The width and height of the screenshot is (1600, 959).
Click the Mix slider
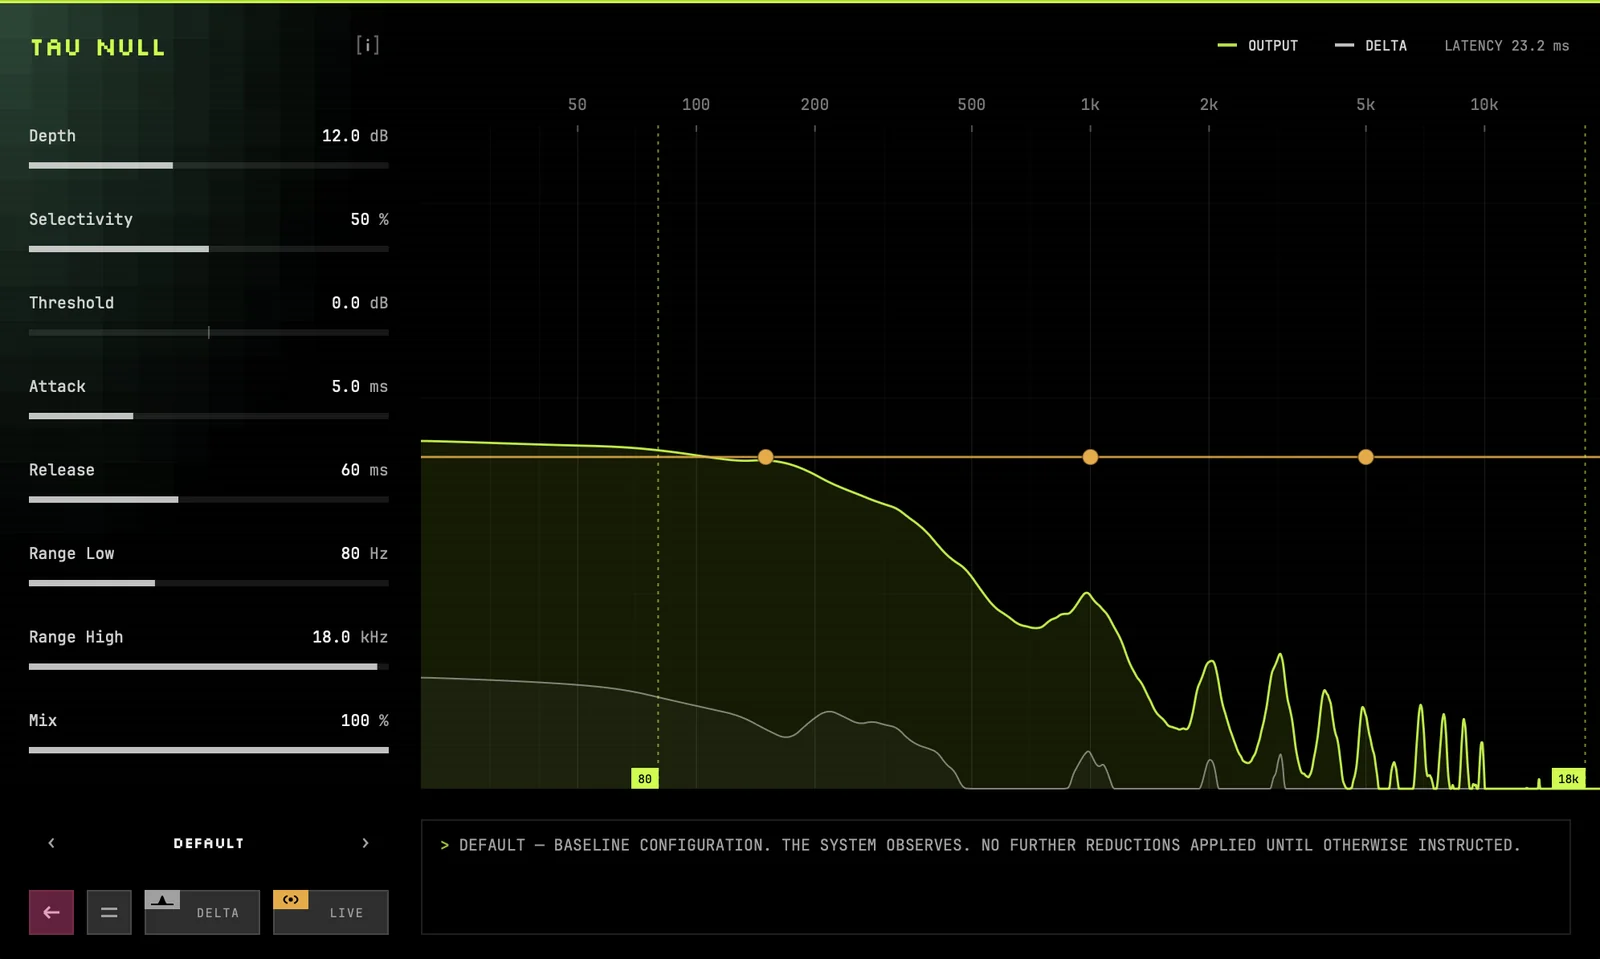click(209, 750)
